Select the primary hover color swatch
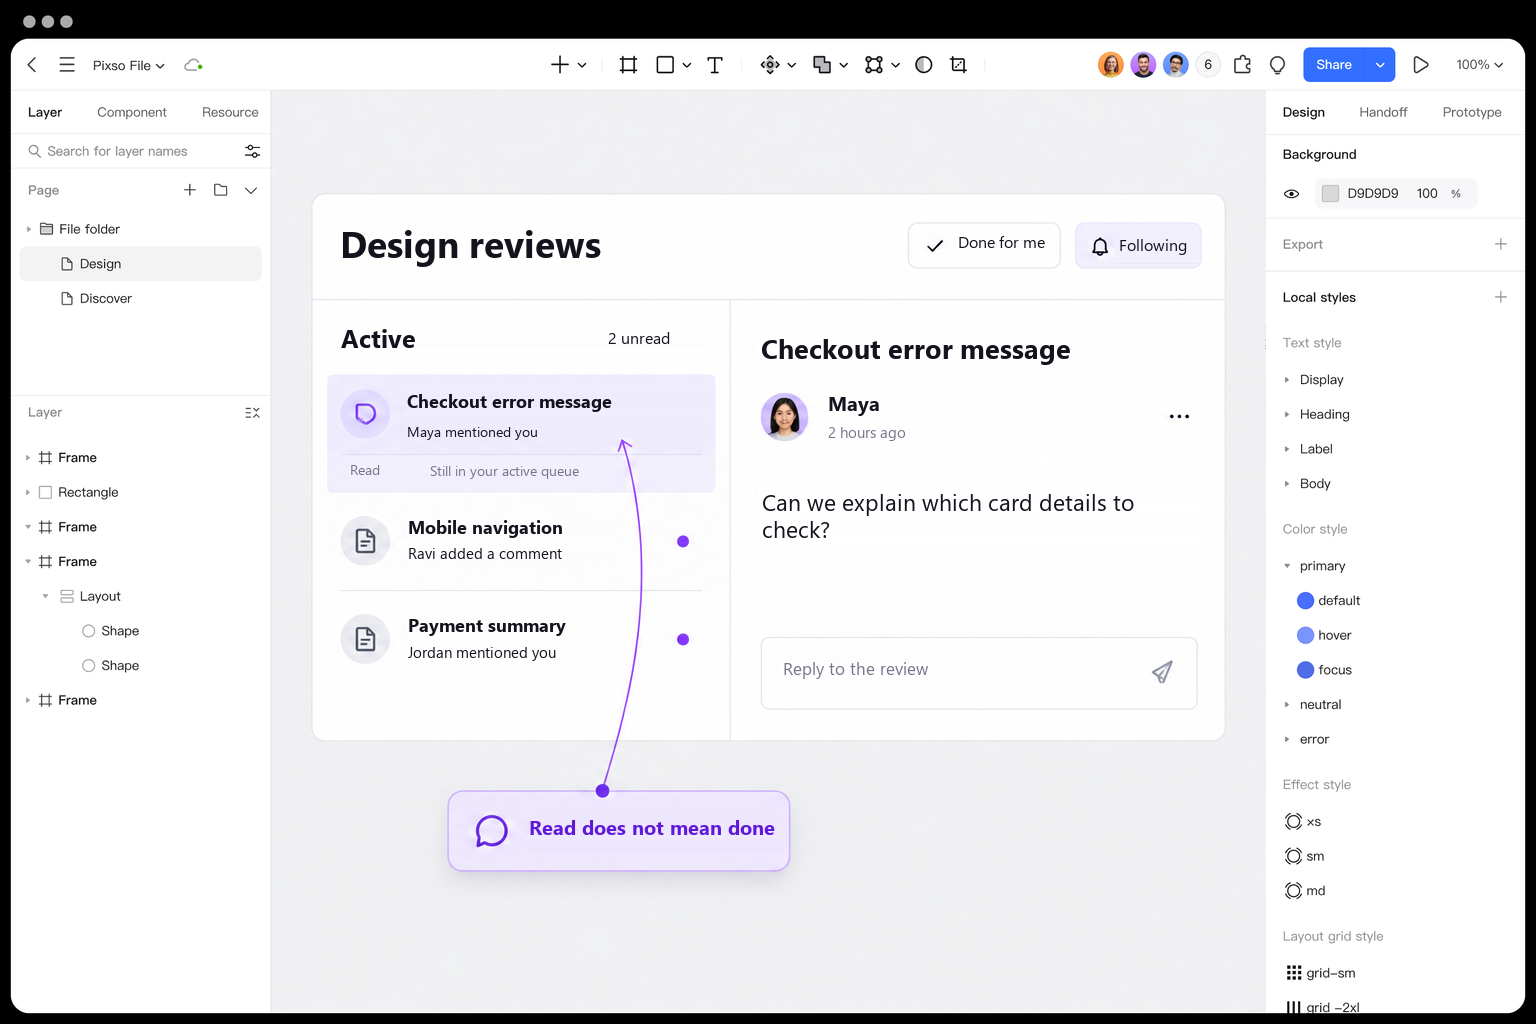Screen dimensions: 1536x1024 point(1305,635)
